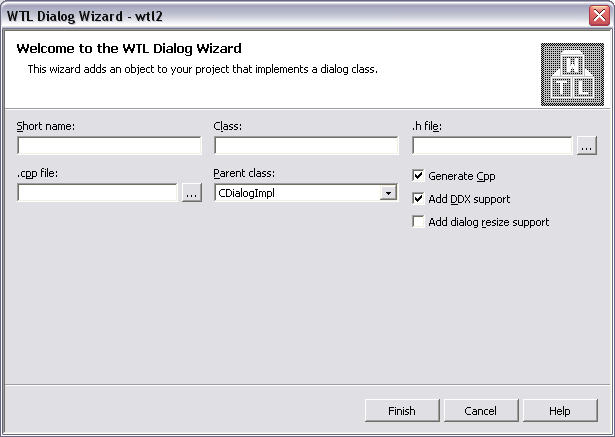
Task: Focus the .cpp file text box
Action: (x=97, y=193)
